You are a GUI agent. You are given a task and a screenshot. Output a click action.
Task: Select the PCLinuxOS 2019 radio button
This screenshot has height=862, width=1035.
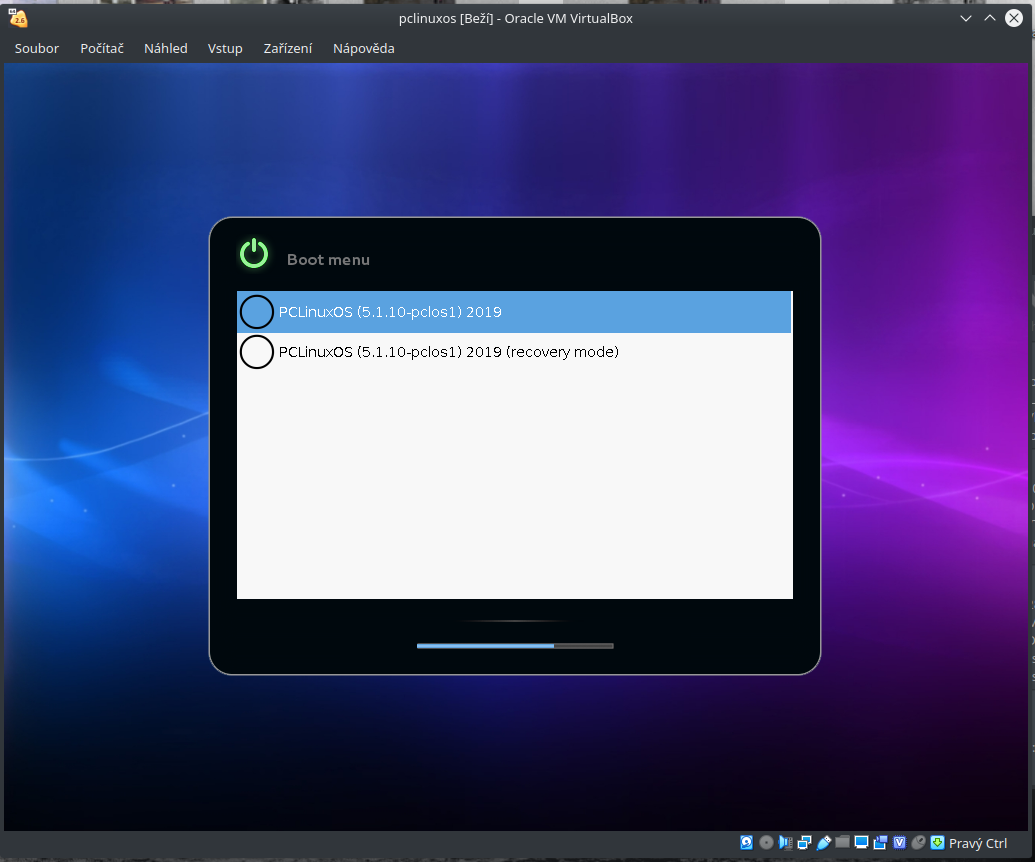tap(257, 312)
